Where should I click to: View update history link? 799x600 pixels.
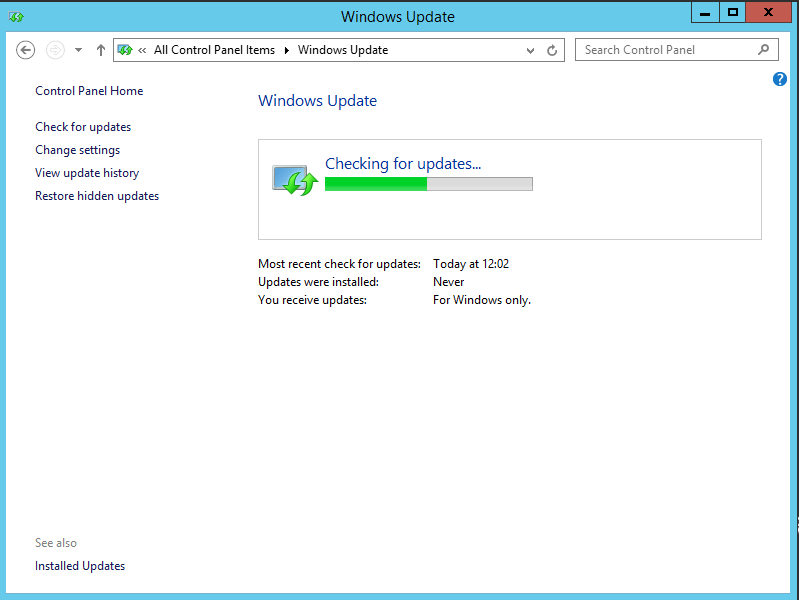87,173
